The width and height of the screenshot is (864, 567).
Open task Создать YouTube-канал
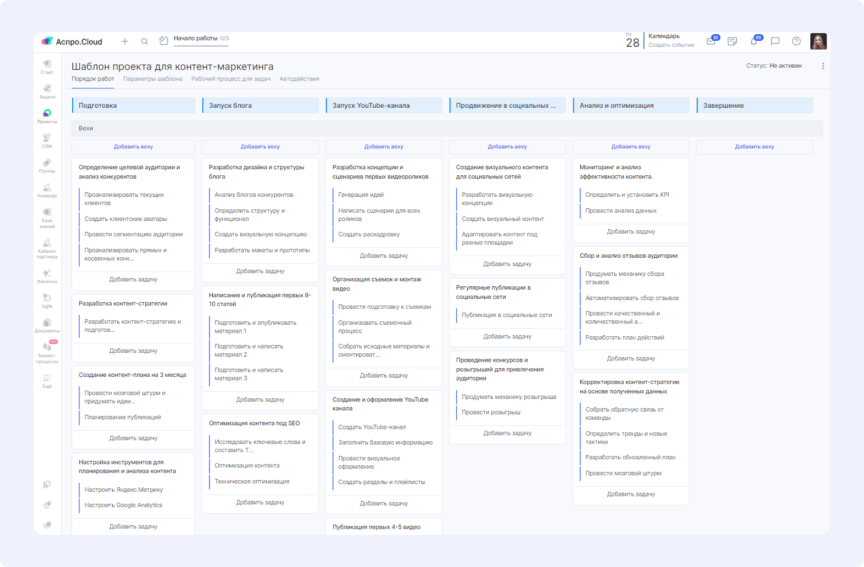pos(372,427)
